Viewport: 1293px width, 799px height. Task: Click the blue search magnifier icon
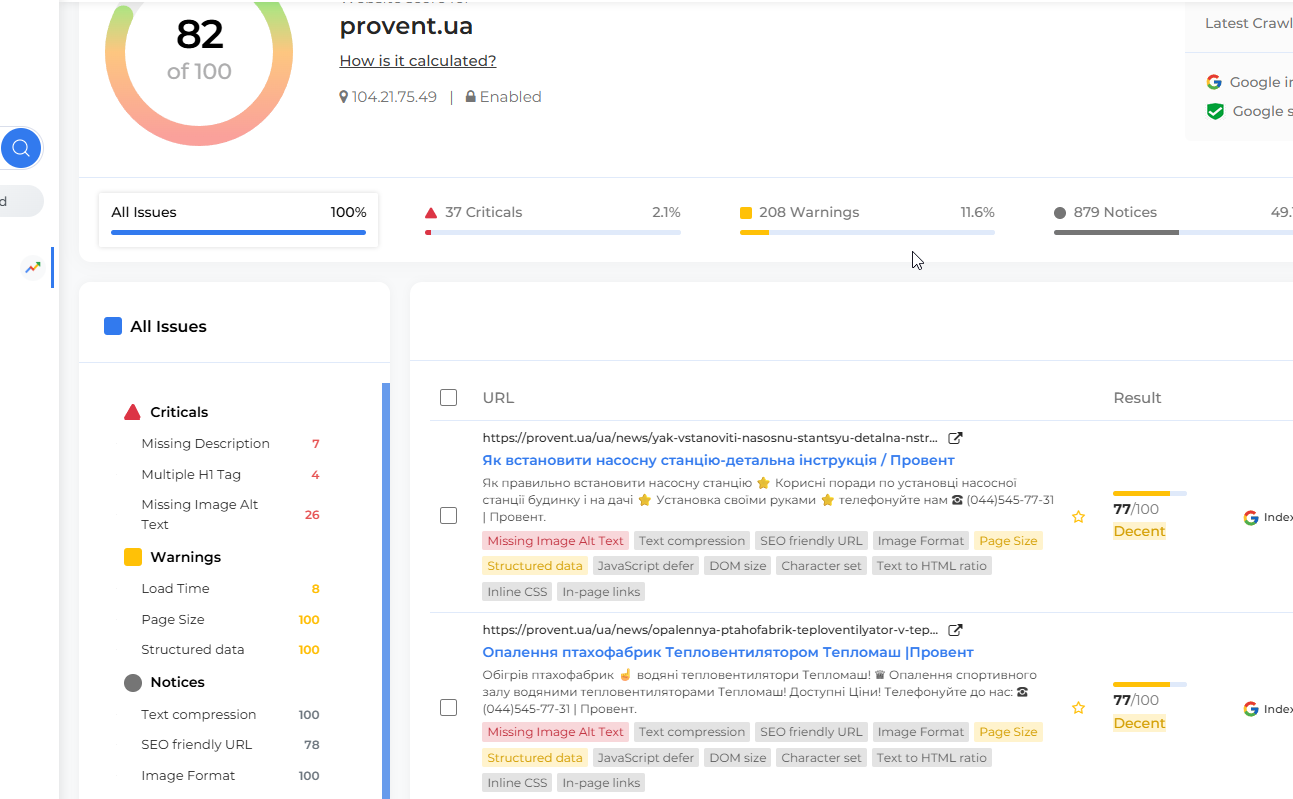21,149
